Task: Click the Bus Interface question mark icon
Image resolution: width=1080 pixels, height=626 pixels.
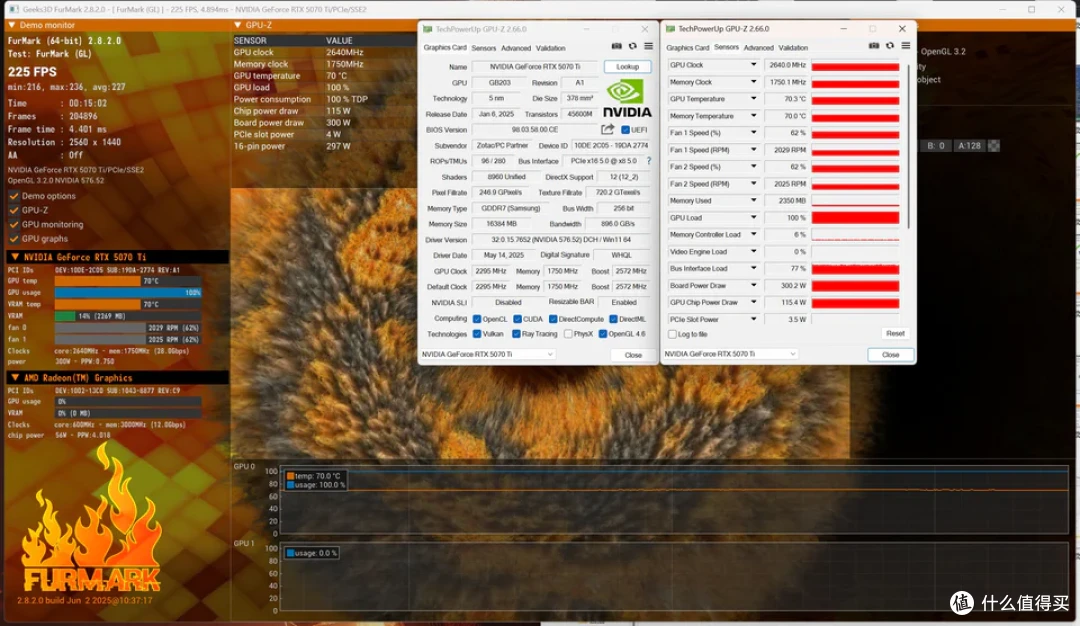Action: pyautogui.click(x=648, y=160)
